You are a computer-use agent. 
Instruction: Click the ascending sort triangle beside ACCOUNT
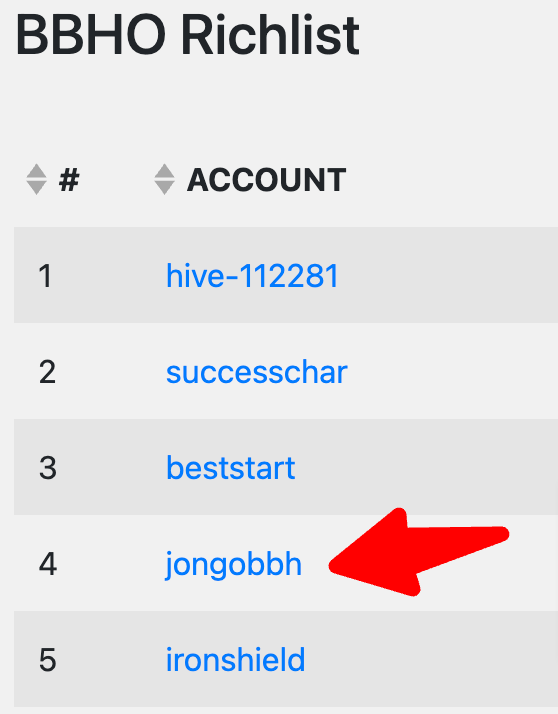[164, 171]
